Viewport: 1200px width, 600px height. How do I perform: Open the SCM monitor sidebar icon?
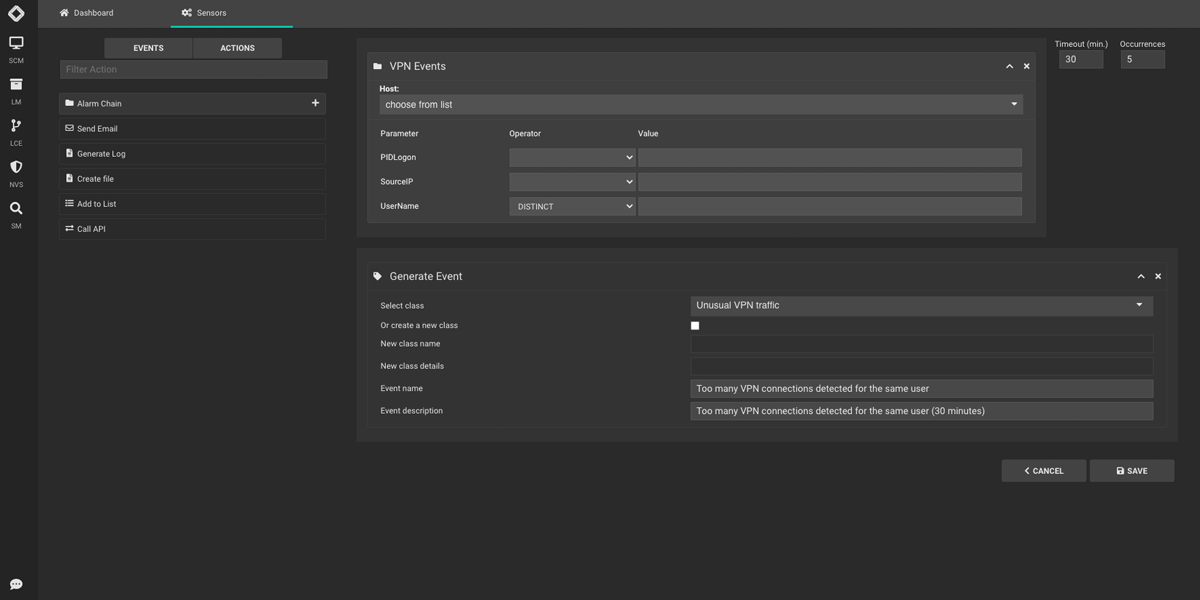[x=16, y=44]
